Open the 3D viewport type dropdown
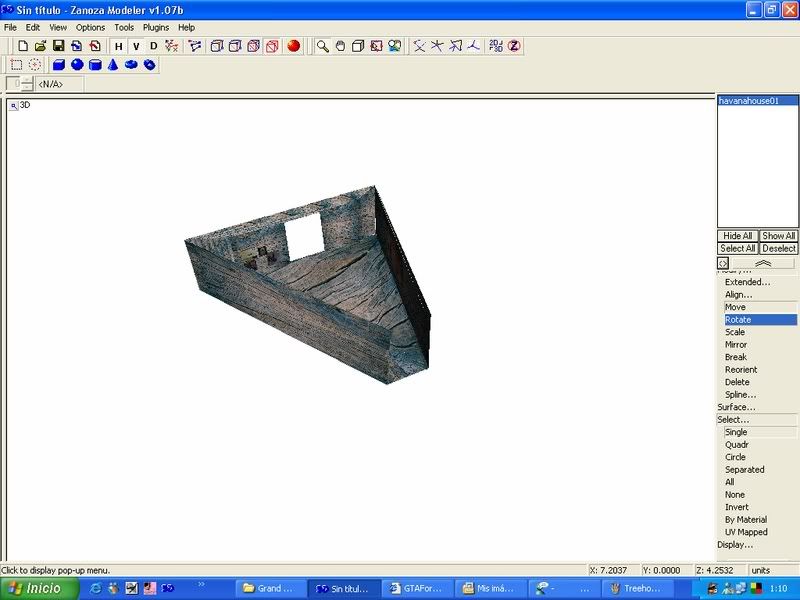 pos(14,104)
